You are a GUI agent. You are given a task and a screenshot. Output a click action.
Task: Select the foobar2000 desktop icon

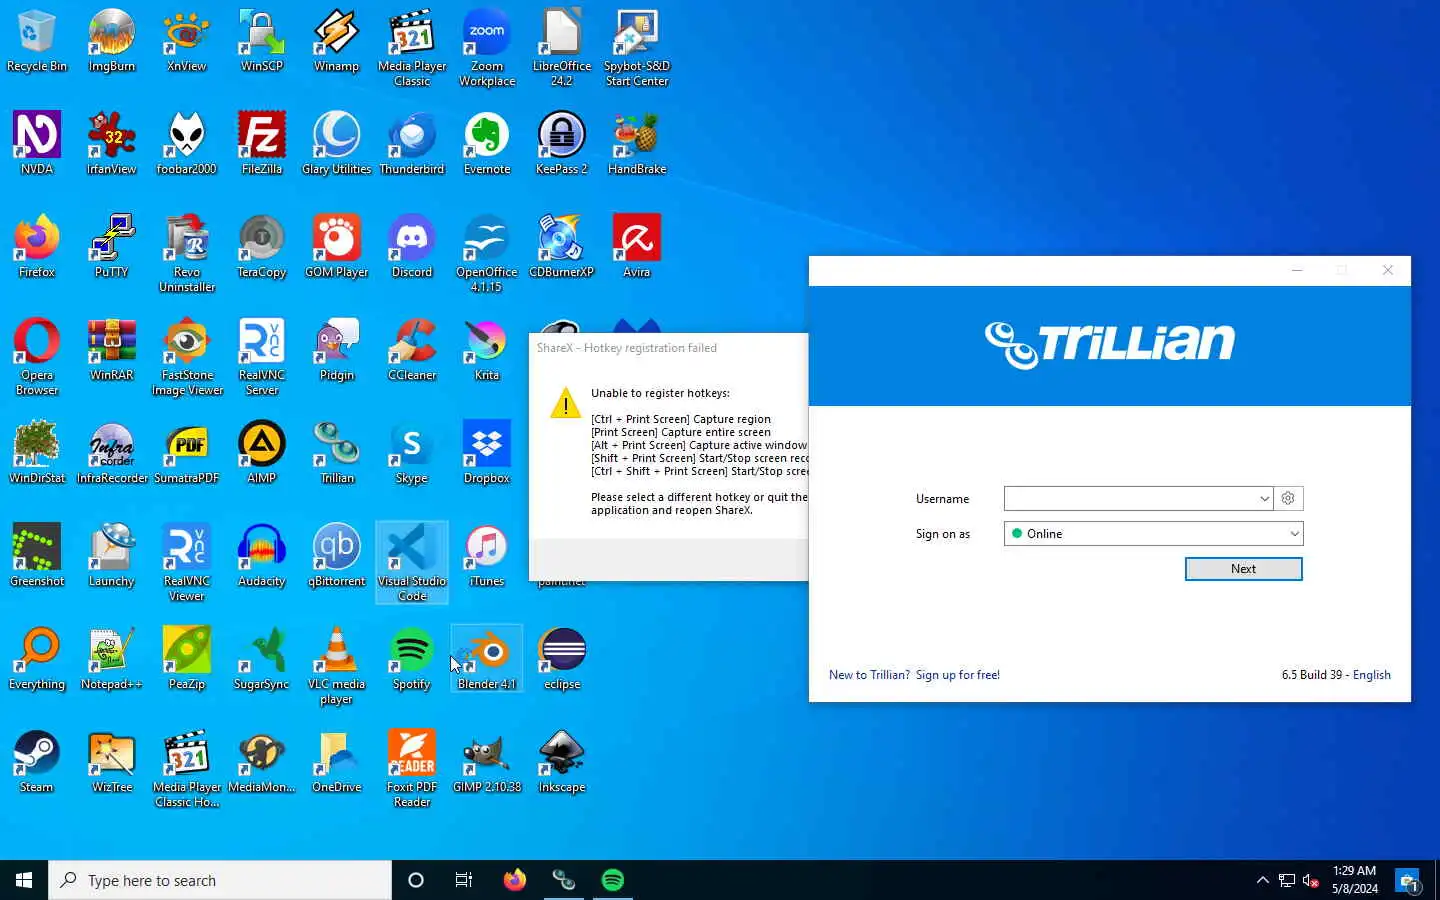(x=187, y=144)
